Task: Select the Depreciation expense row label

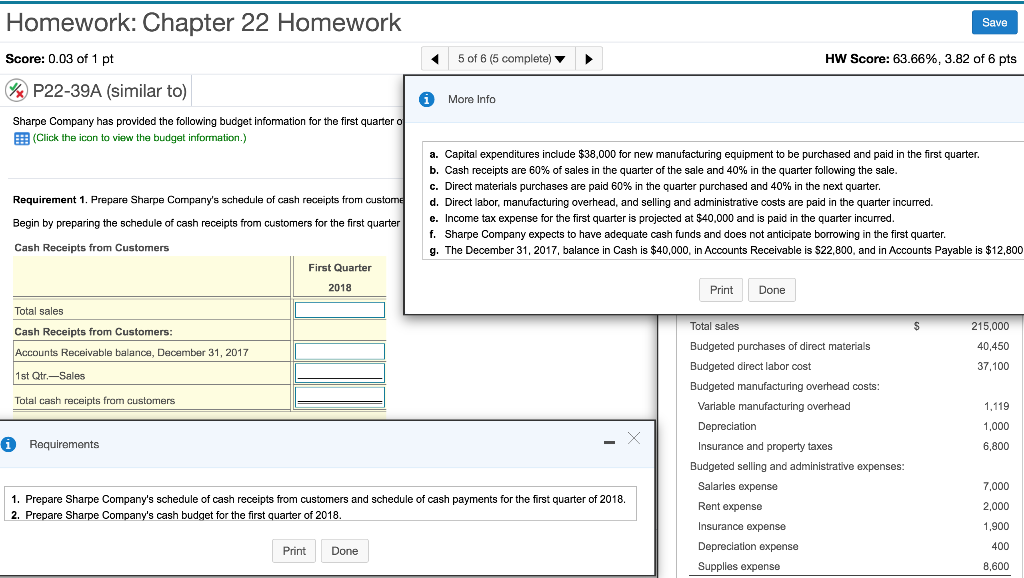Action: coord(748,547)
